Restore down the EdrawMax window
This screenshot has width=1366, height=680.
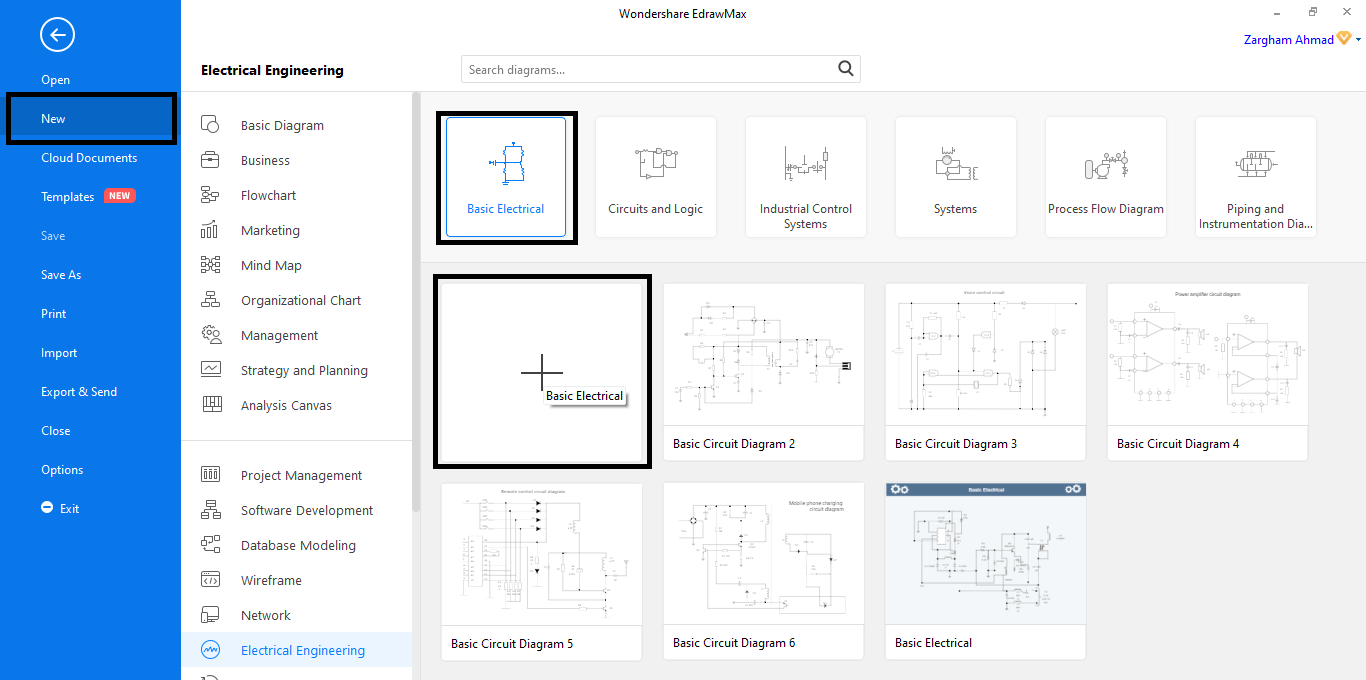[1313, 13]
